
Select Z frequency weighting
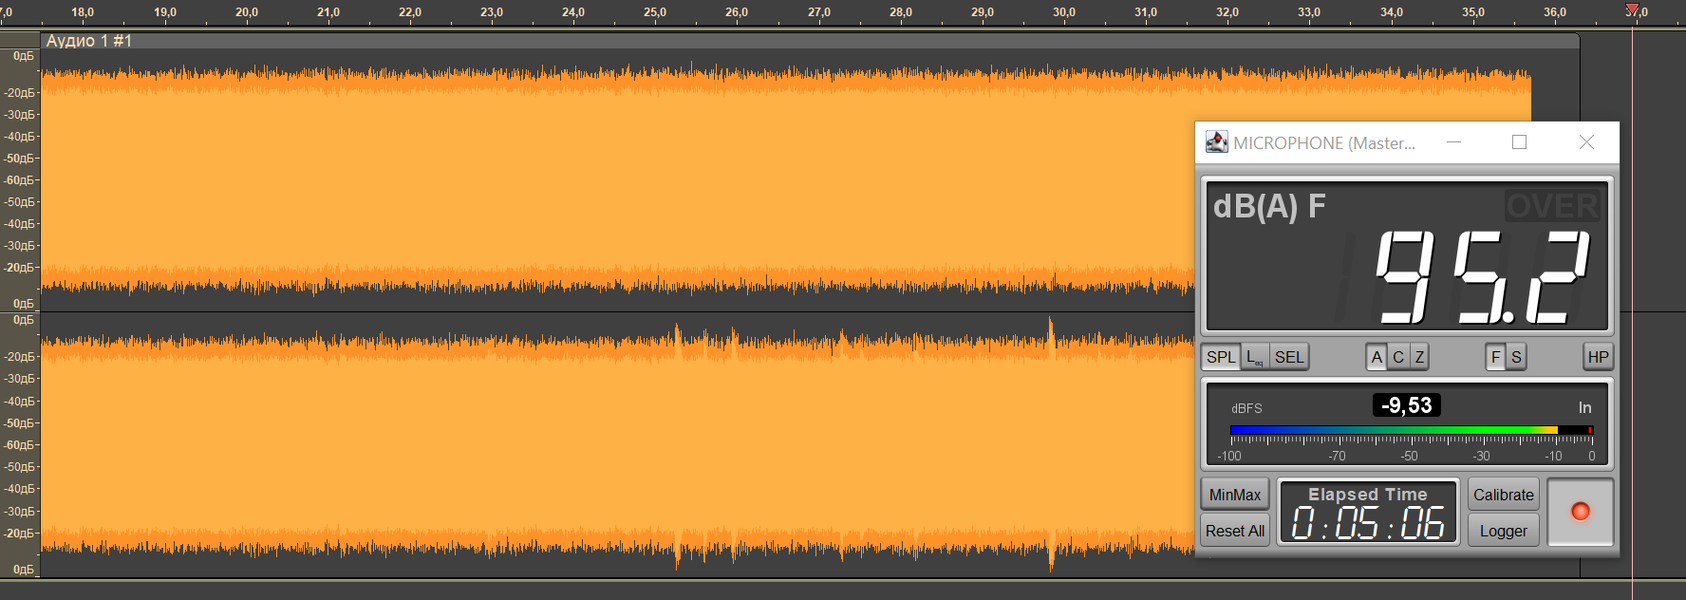point(1419,357)
